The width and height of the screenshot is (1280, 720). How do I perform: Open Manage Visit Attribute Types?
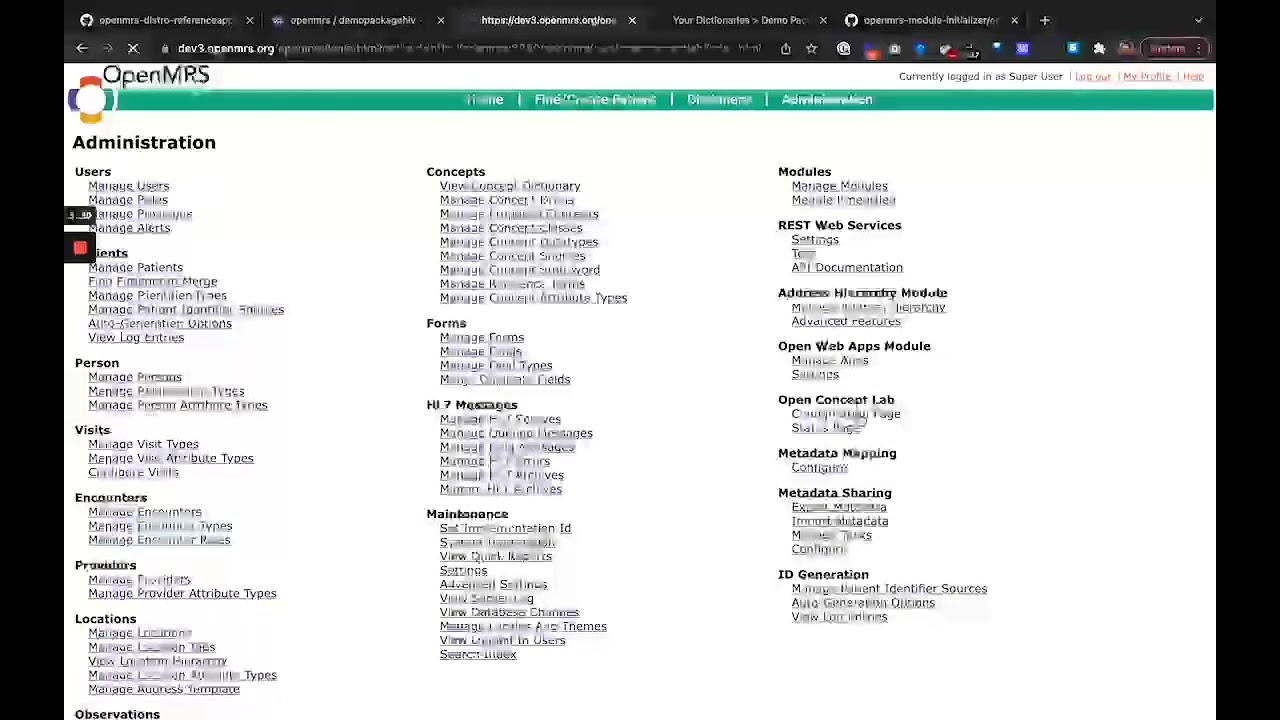(171, 458)
